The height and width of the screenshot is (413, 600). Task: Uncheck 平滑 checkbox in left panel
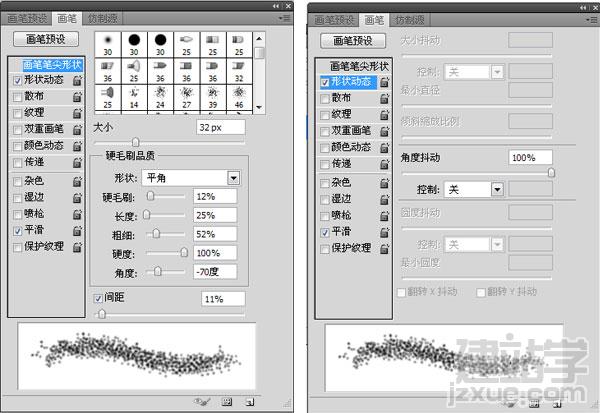point(18,231)
